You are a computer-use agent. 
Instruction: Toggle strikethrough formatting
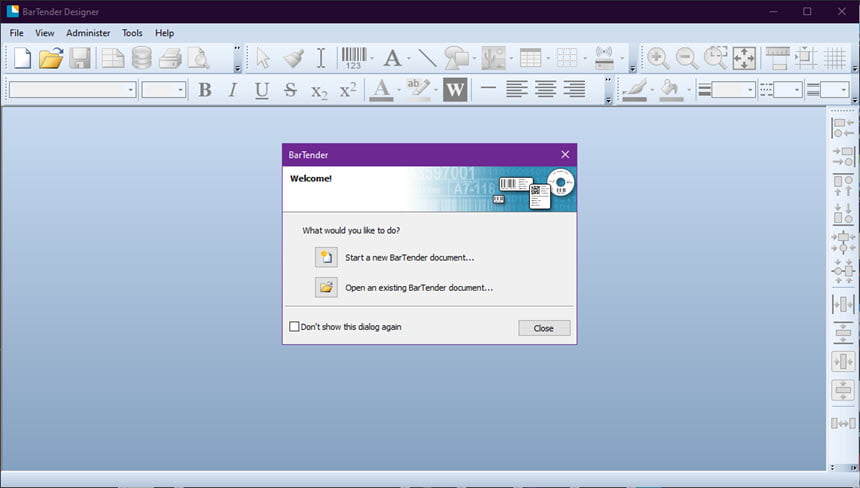(291, 89)
